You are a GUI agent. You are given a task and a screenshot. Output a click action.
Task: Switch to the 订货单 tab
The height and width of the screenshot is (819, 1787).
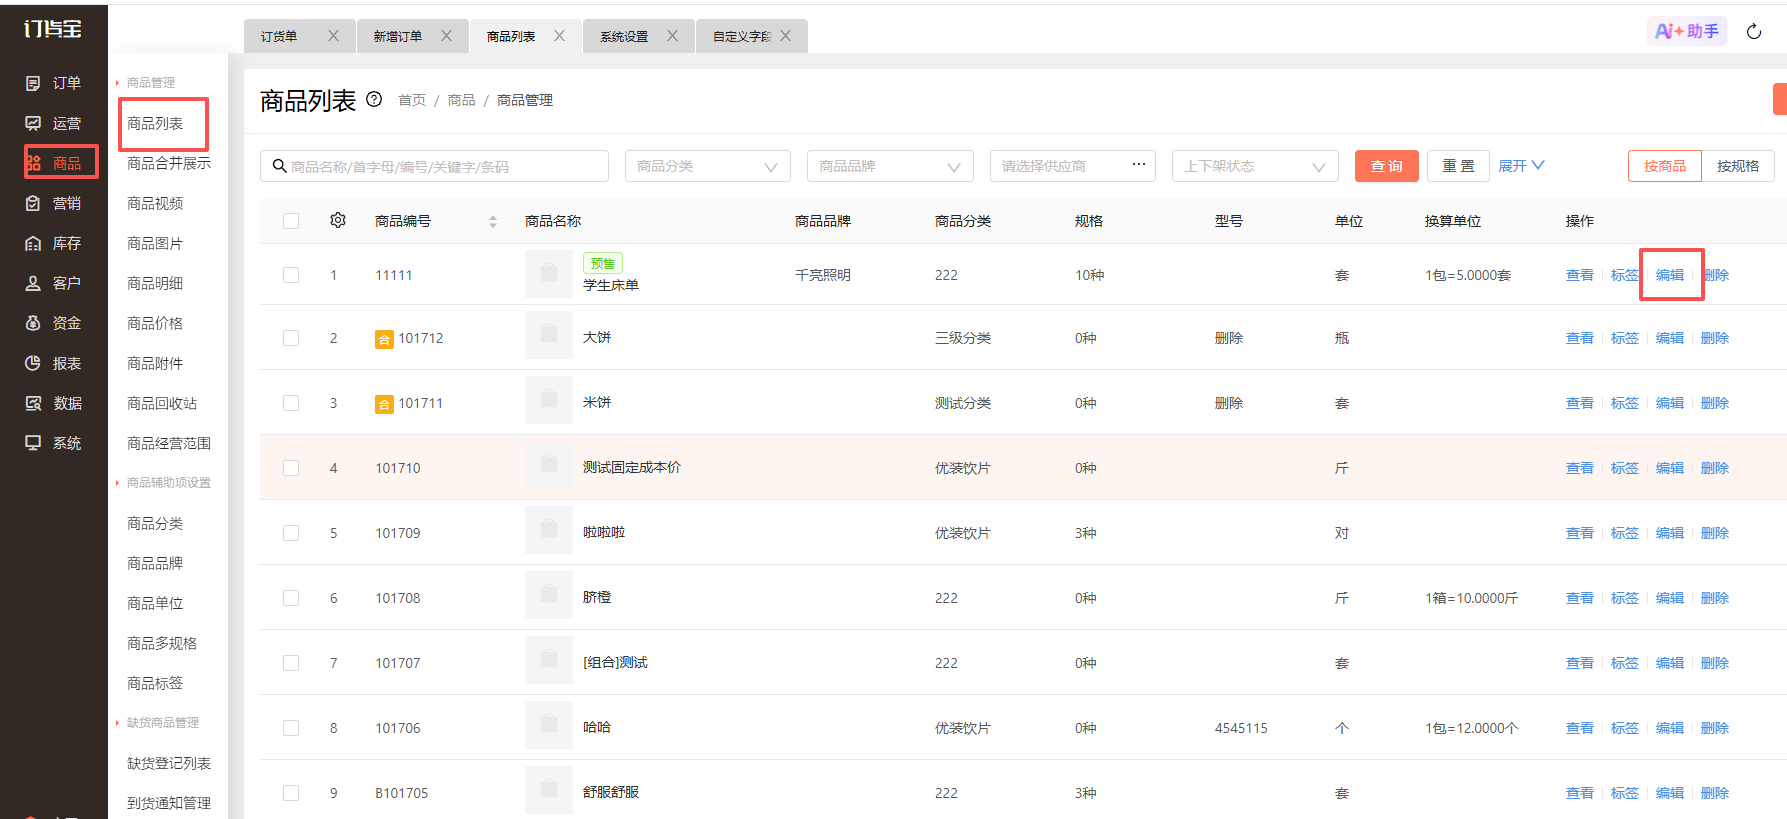coord(279,36)
